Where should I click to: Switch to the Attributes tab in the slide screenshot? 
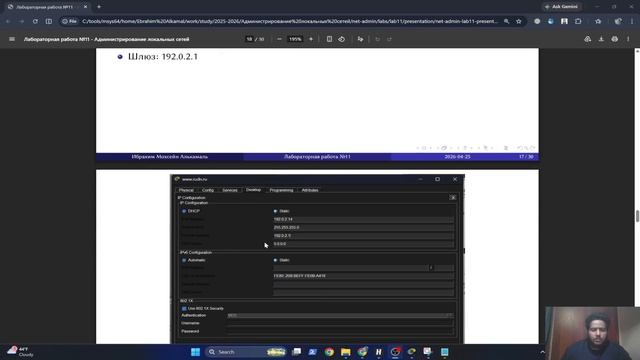pyautogui.click(x=310, y=190)
